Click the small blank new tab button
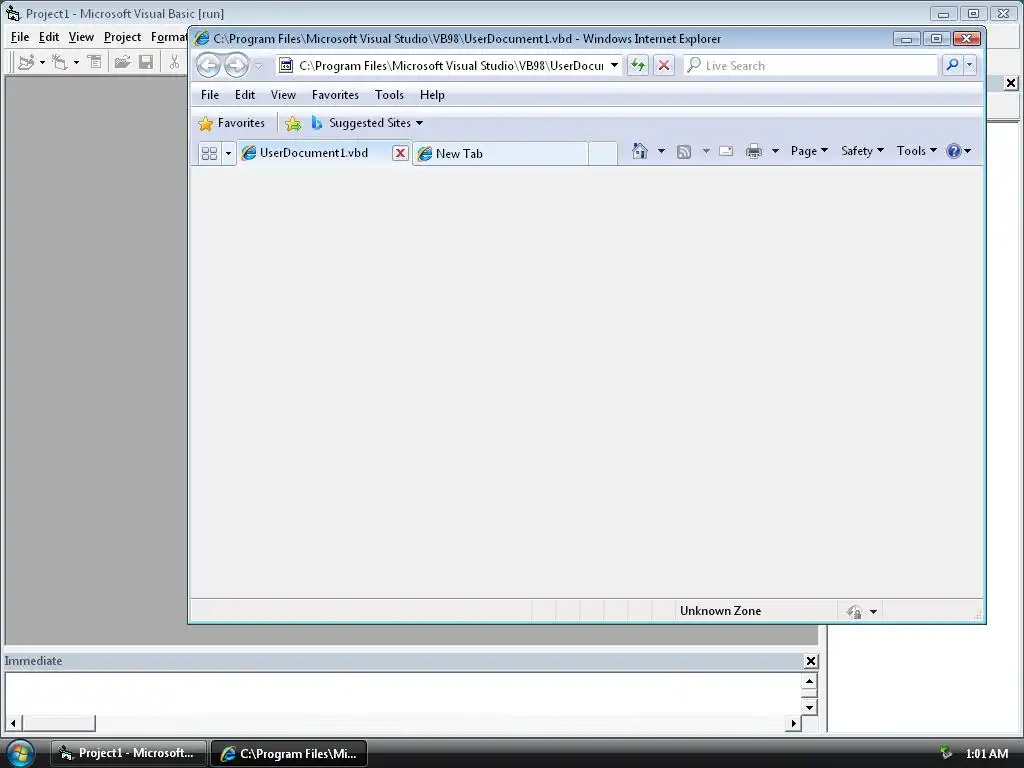This screenshot has width=1024, height=768. click(602, 153)
